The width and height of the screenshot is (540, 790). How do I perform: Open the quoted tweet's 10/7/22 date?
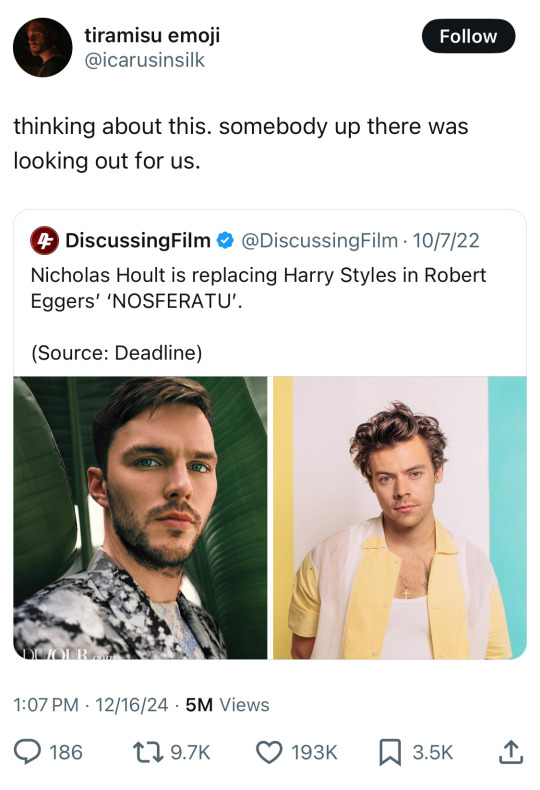tap(446, 240)
